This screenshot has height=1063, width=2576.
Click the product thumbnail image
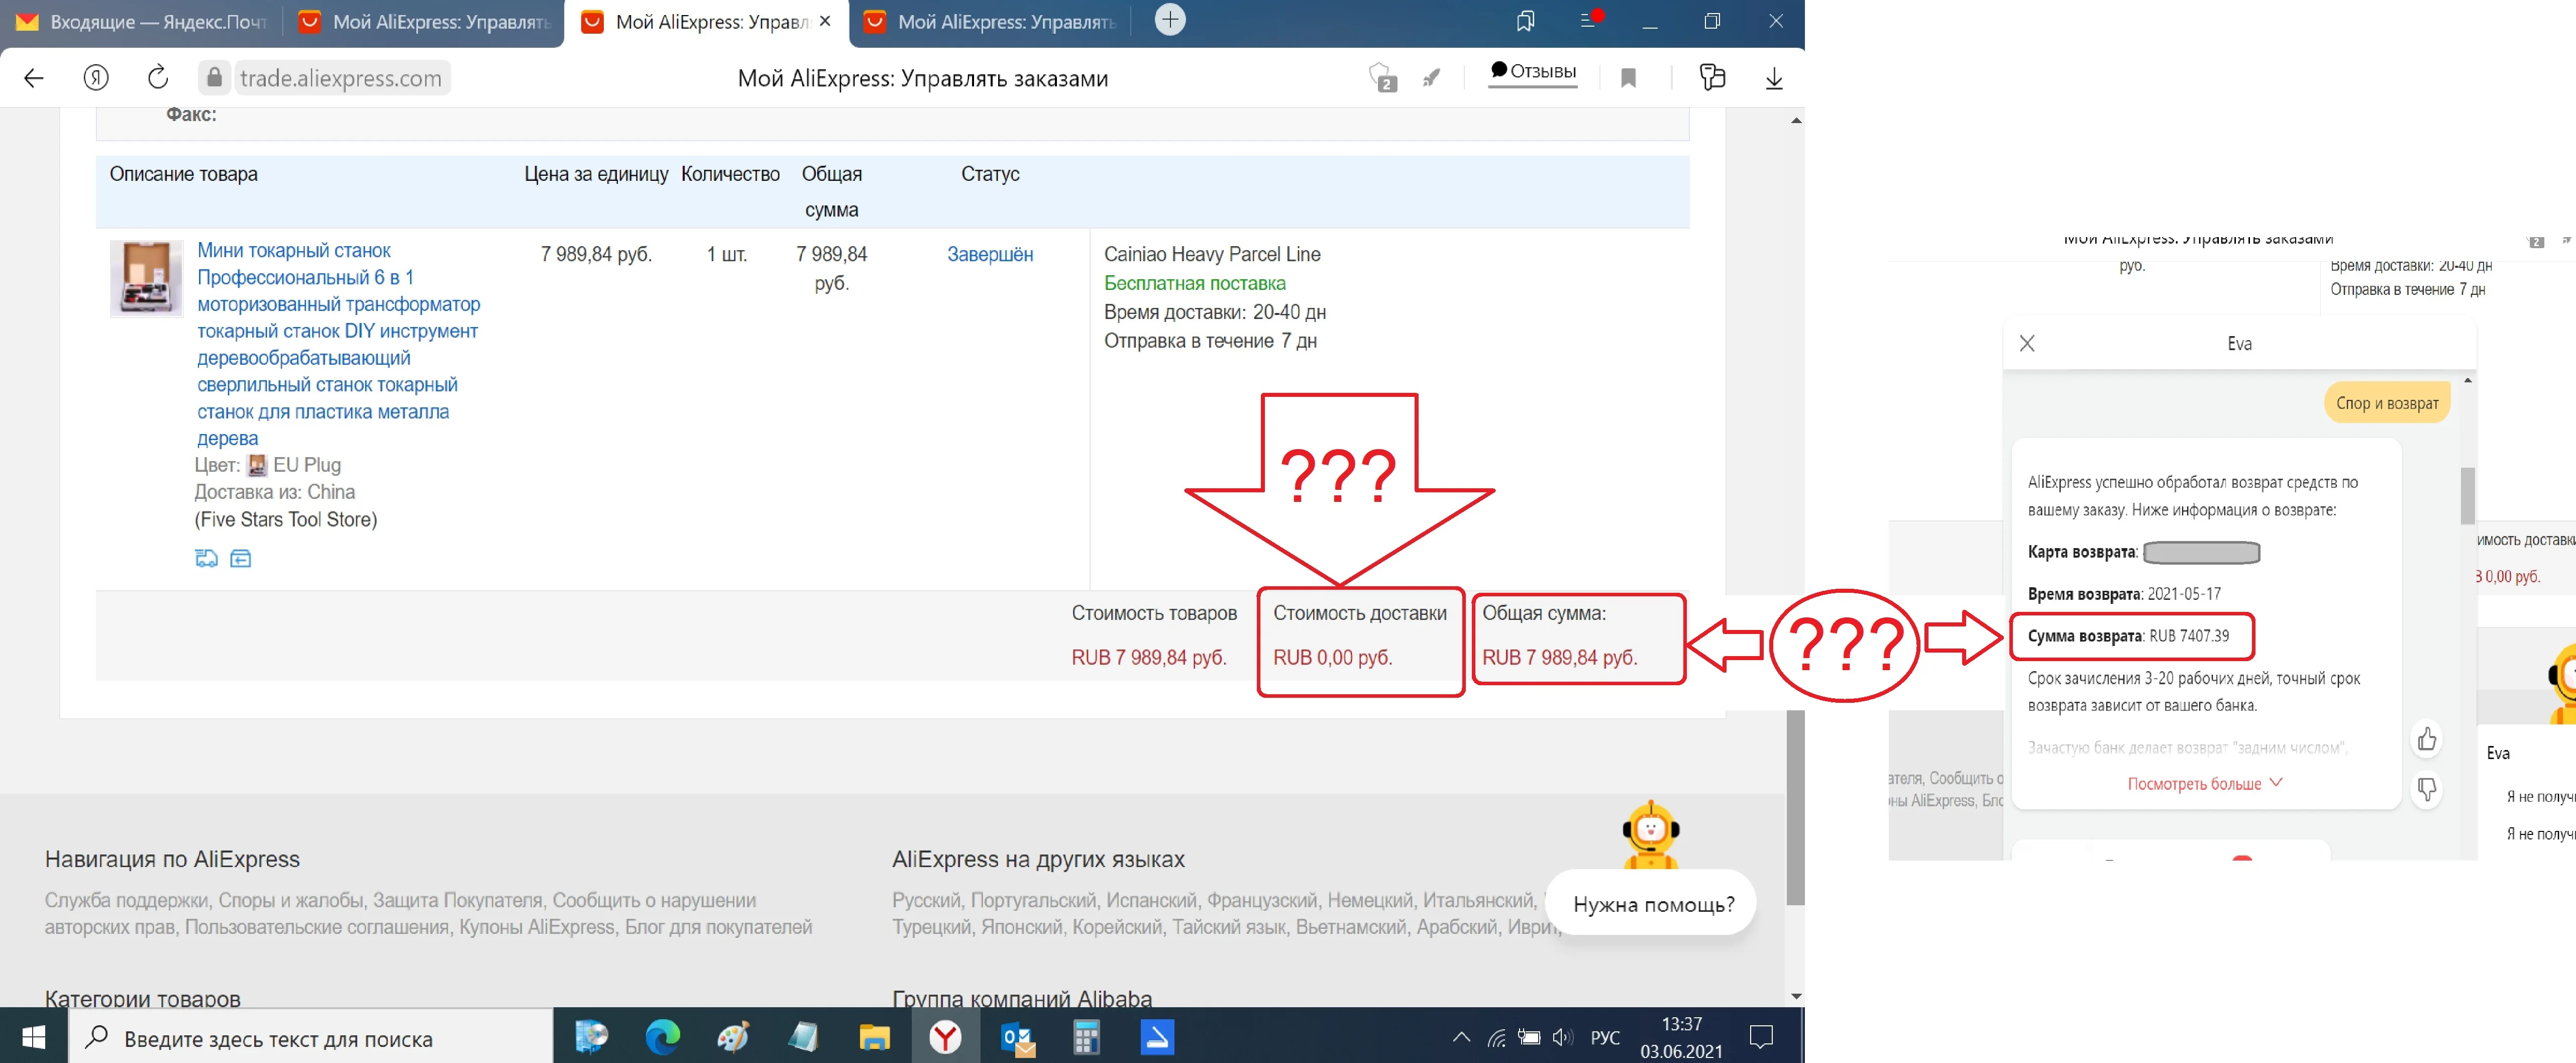pyautogui.click(x=146, y=278)
